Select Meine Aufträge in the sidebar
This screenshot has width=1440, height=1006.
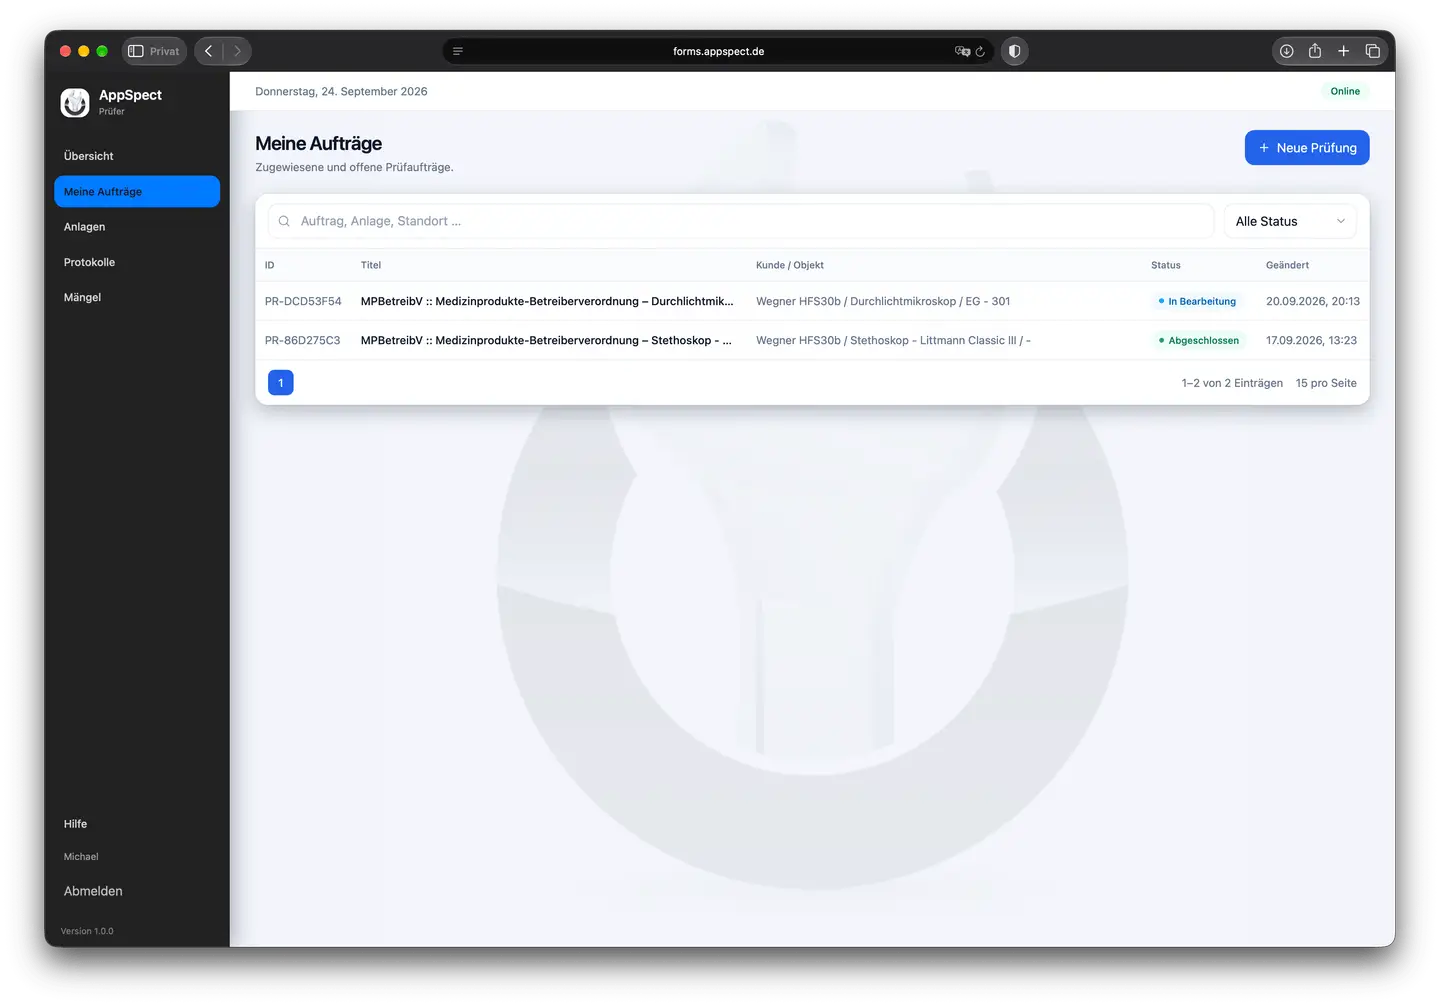[x=137, y=192]
